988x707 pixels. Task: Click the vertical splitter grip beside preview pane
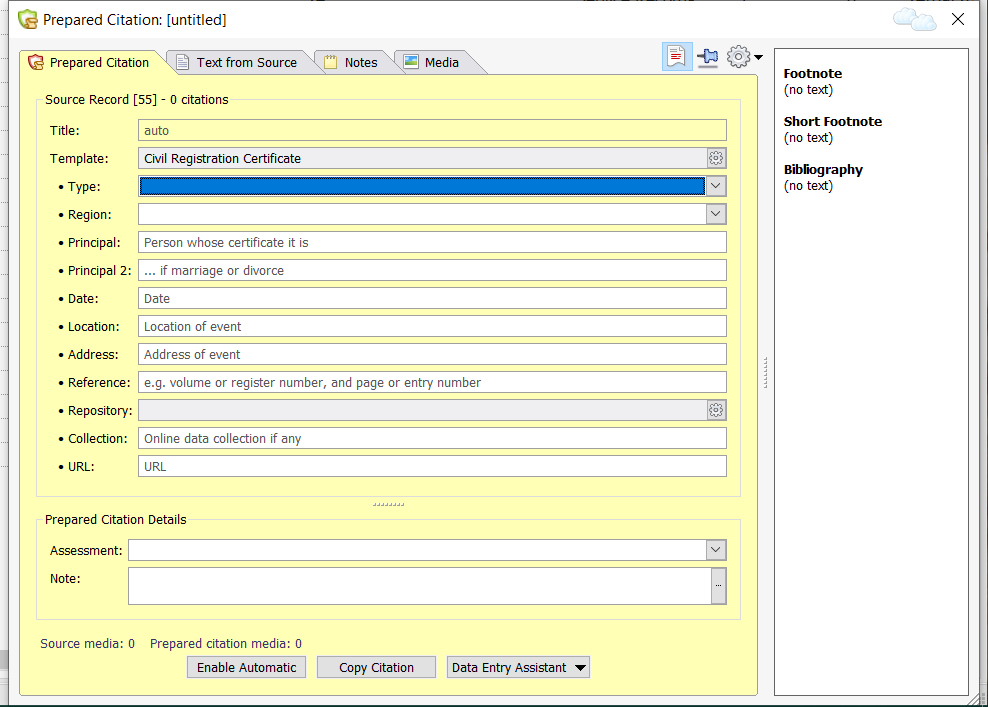pos(766,372)
